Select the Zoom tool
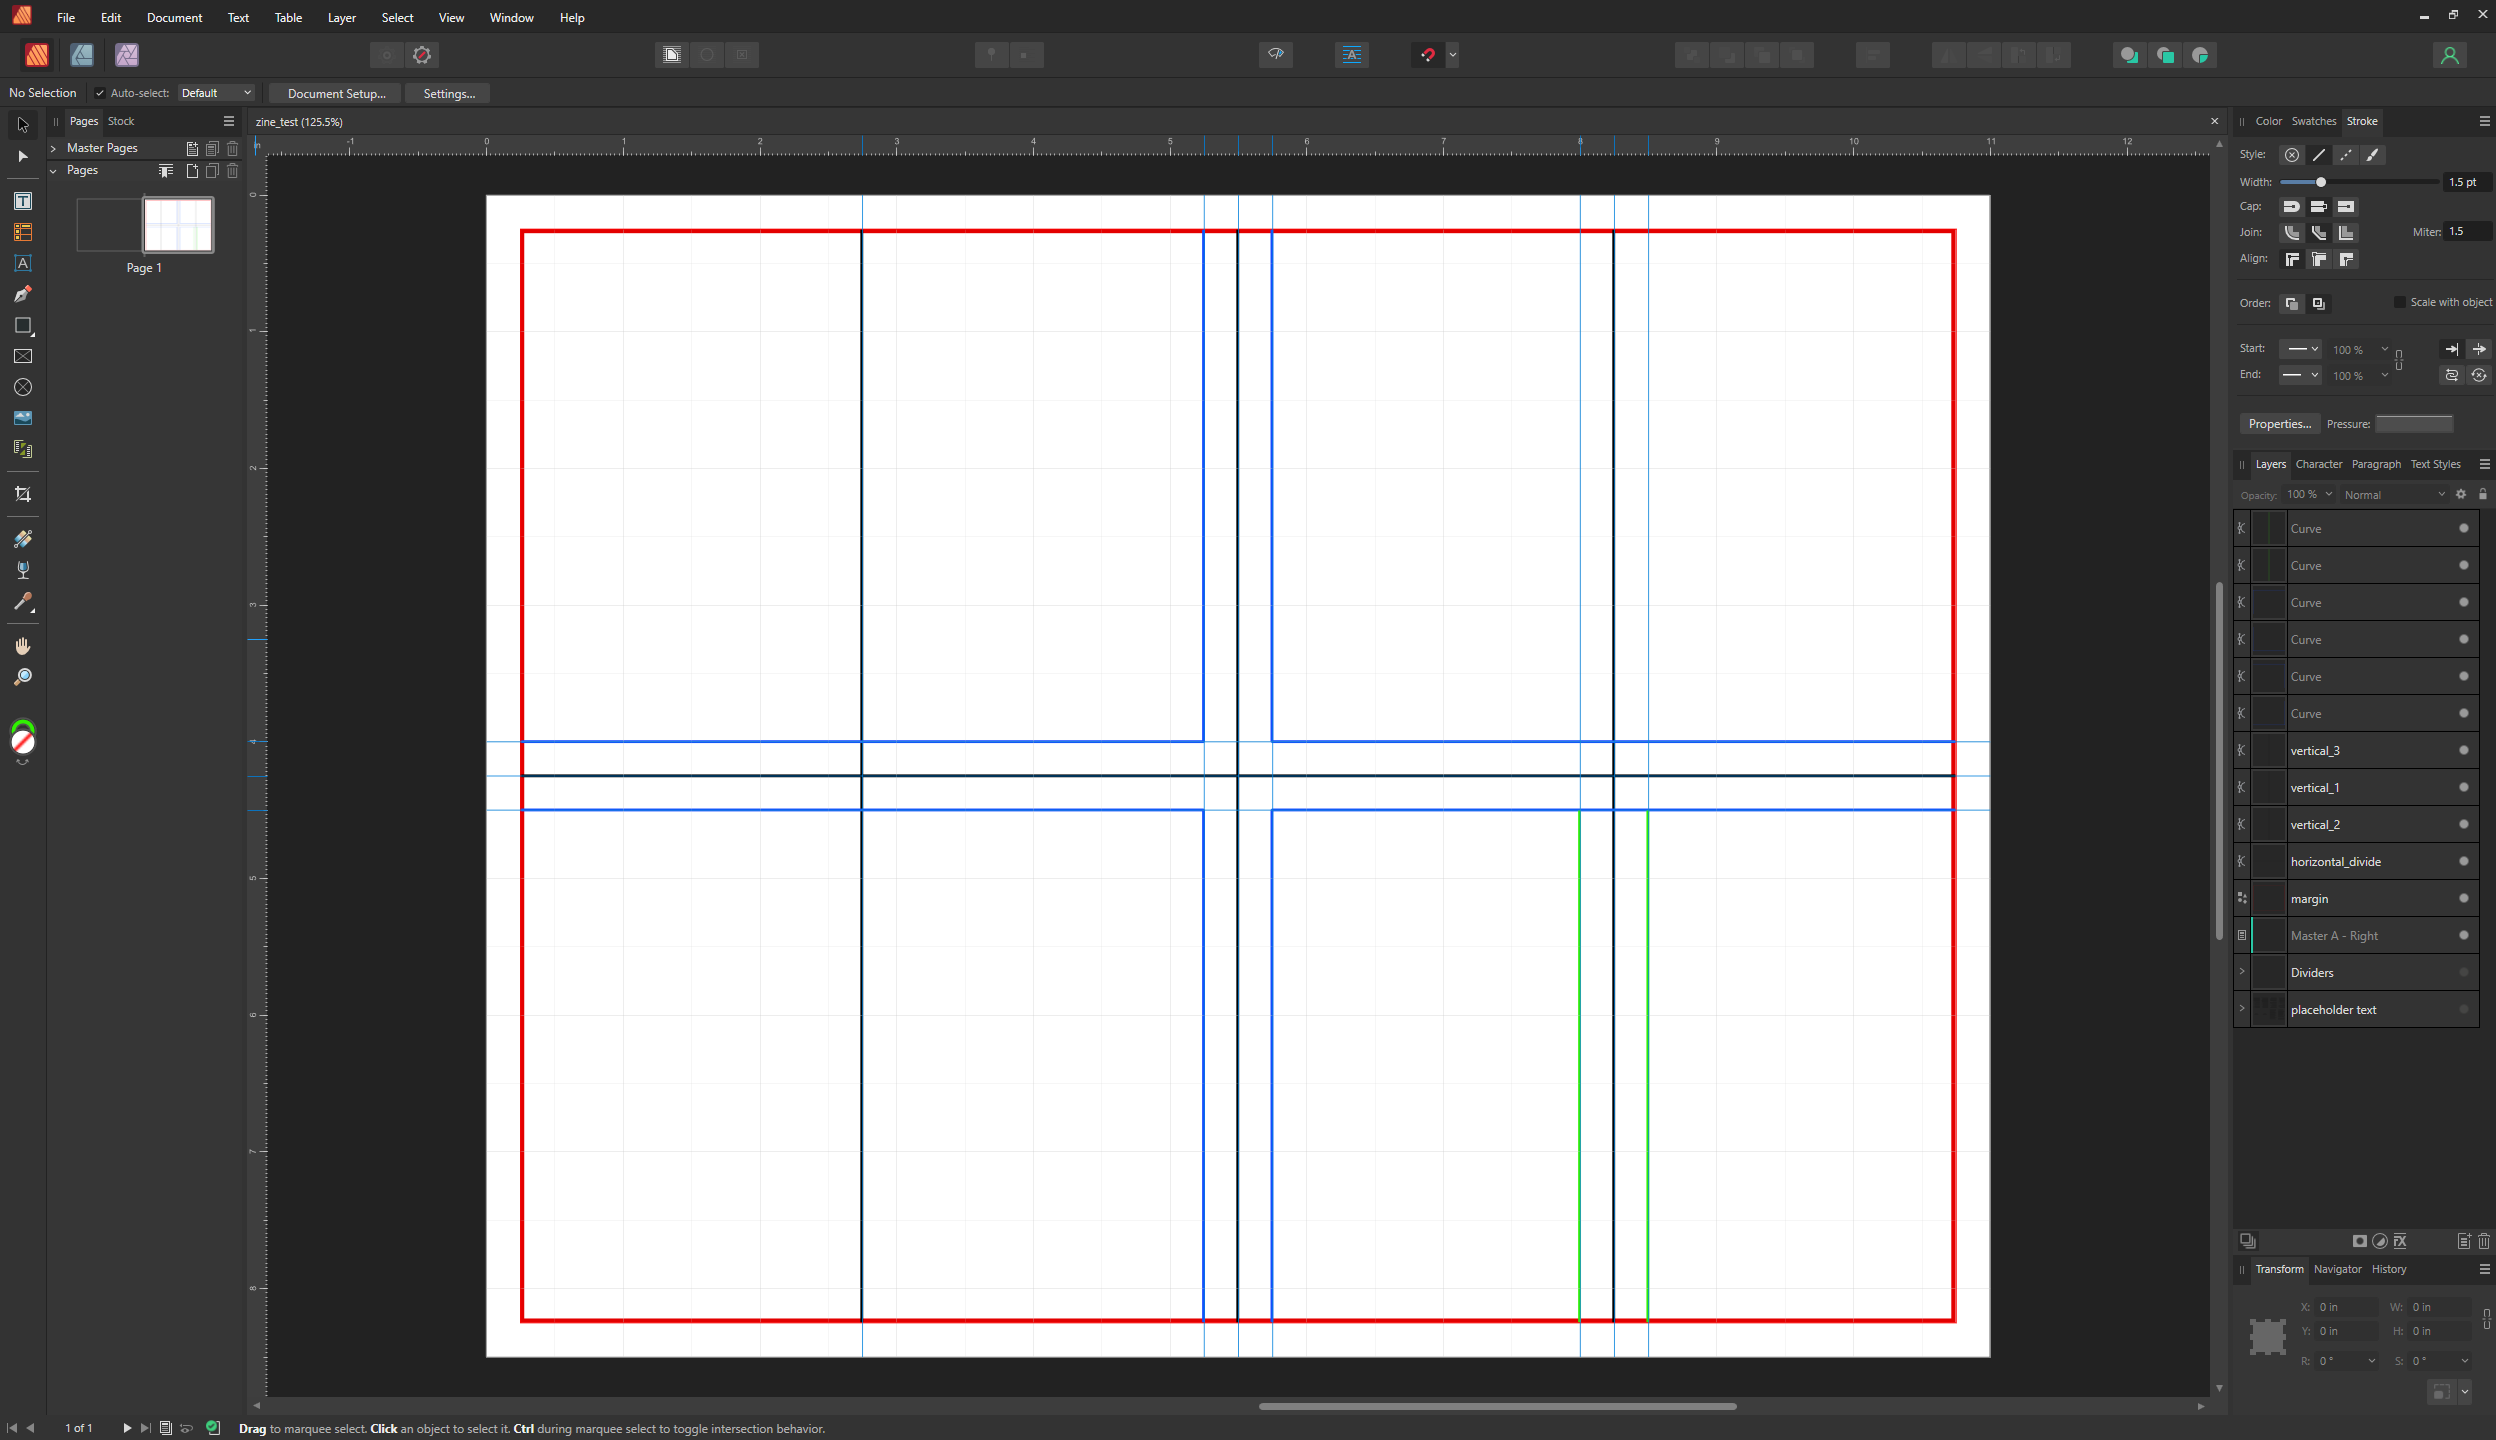This screenshot has width=2496, height=1440. click(x=22, y=677)
